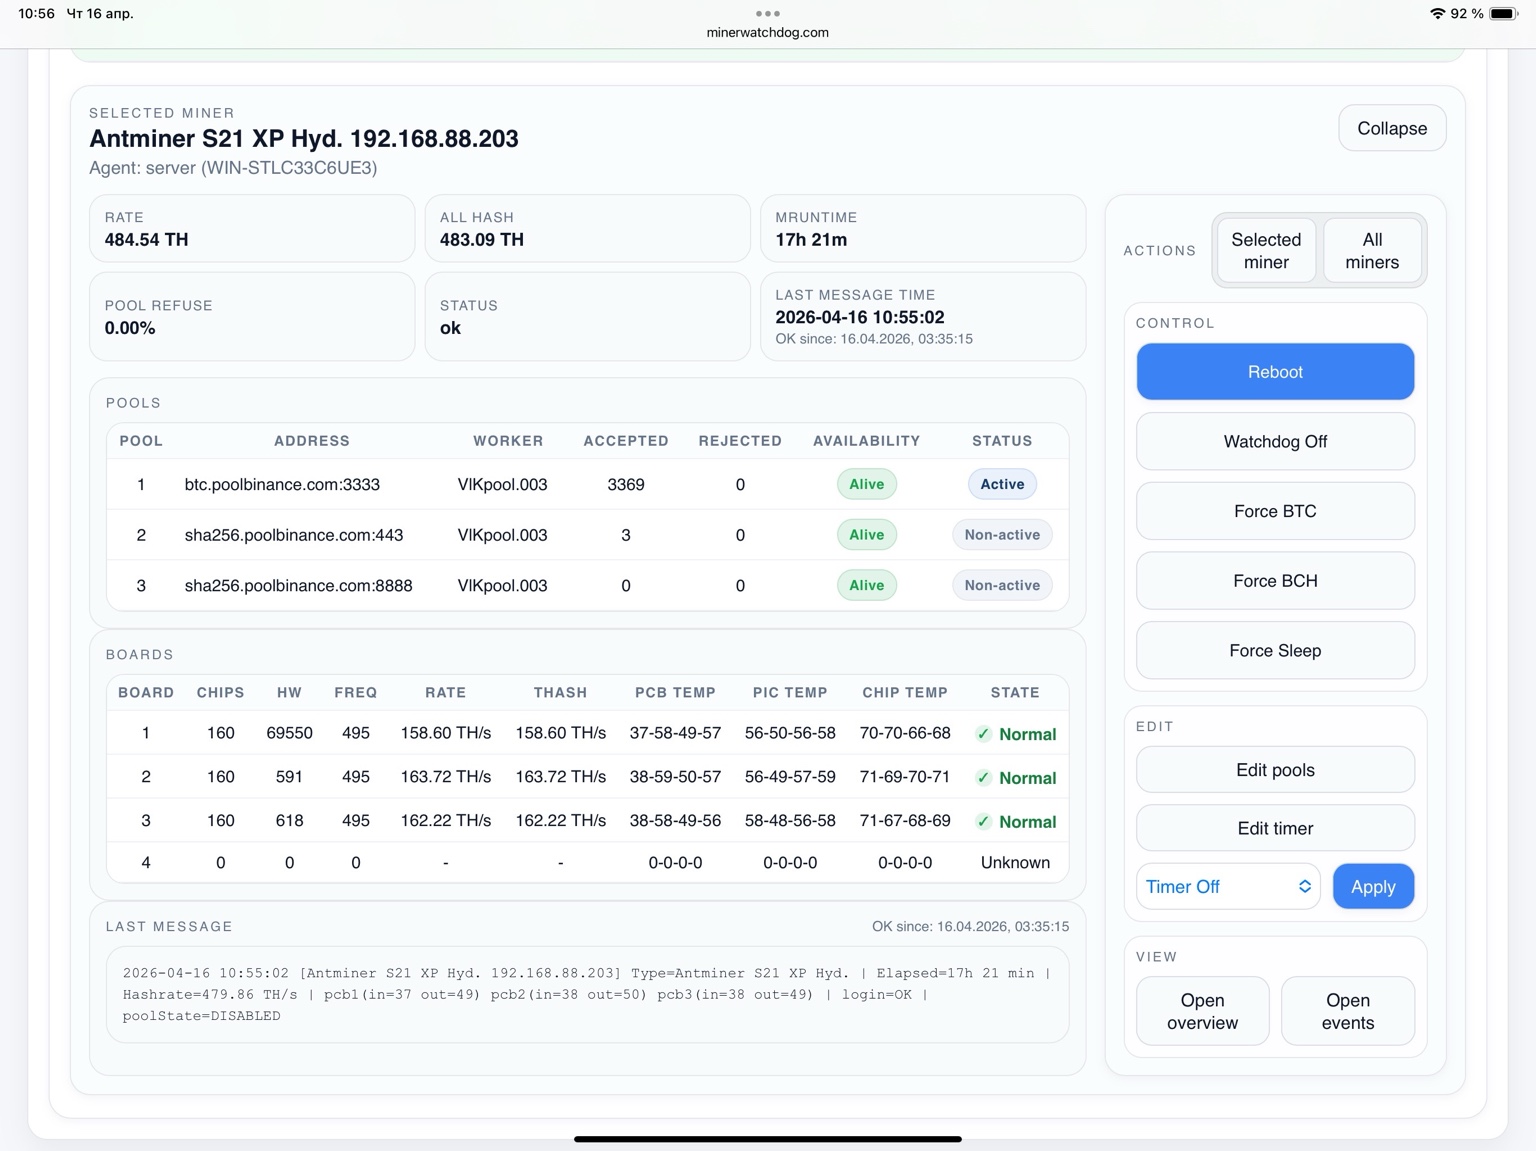This screenshot has width=1536, height=1151.
Task: Click Alive badge for sha256.poolbinance.com:443
Action: (866, 535)
